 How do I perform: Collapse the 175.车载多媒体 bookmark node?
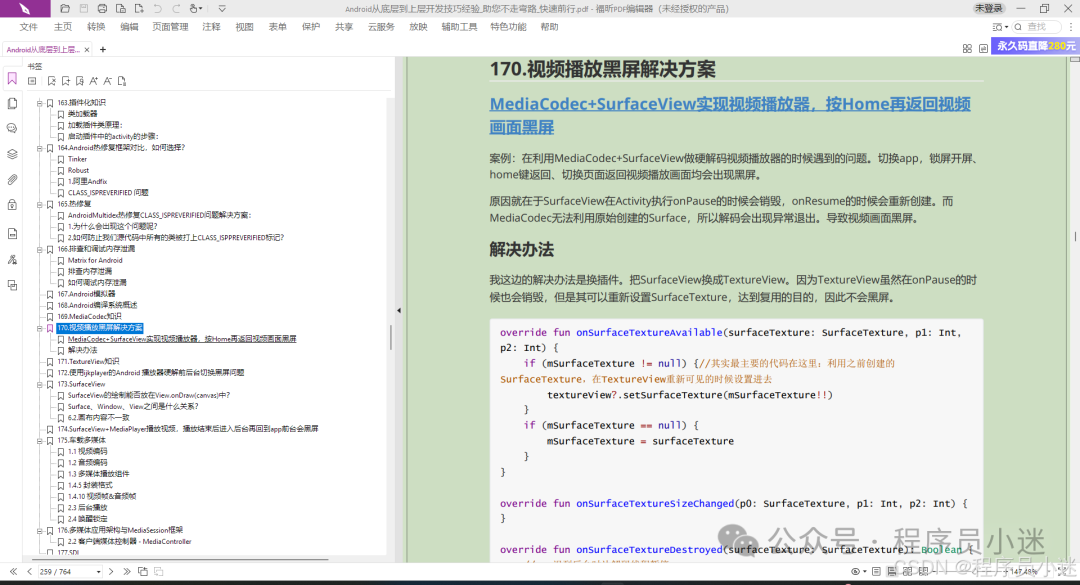[x=39, y=440]
